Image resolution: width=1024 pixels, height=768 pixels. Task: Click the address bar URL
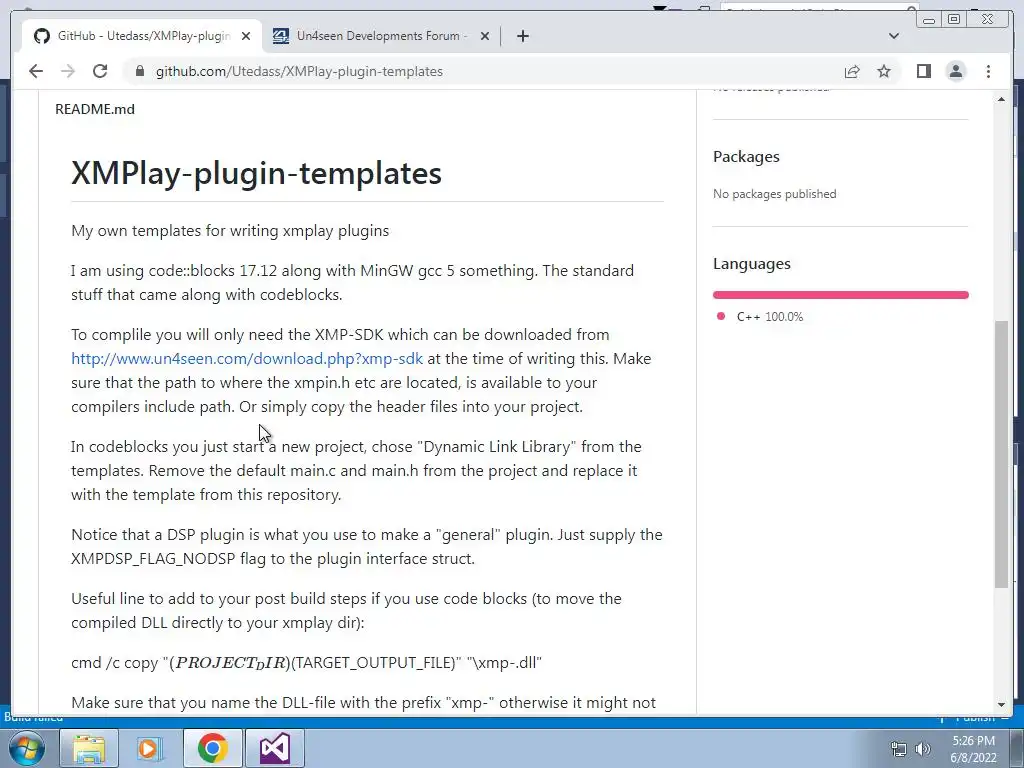tap(299, 71)
